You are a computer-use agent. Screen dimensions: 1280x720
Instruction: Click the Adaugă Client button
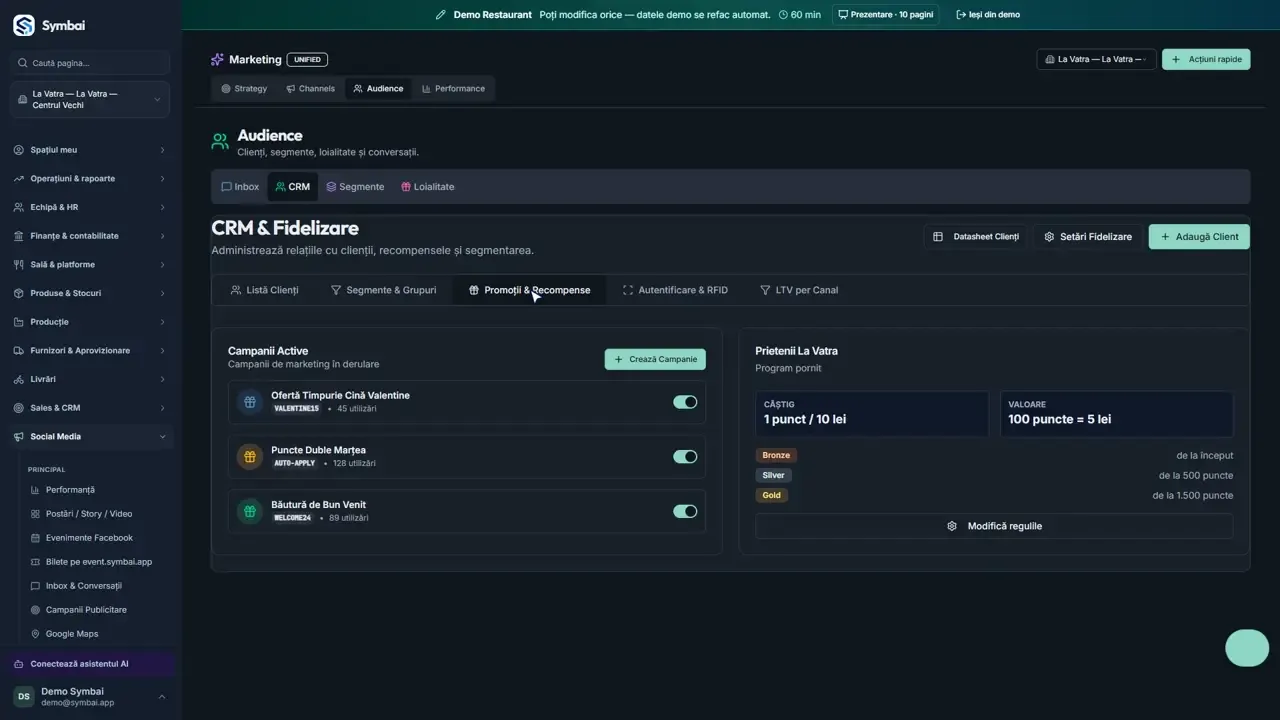tap(1199, 237)
